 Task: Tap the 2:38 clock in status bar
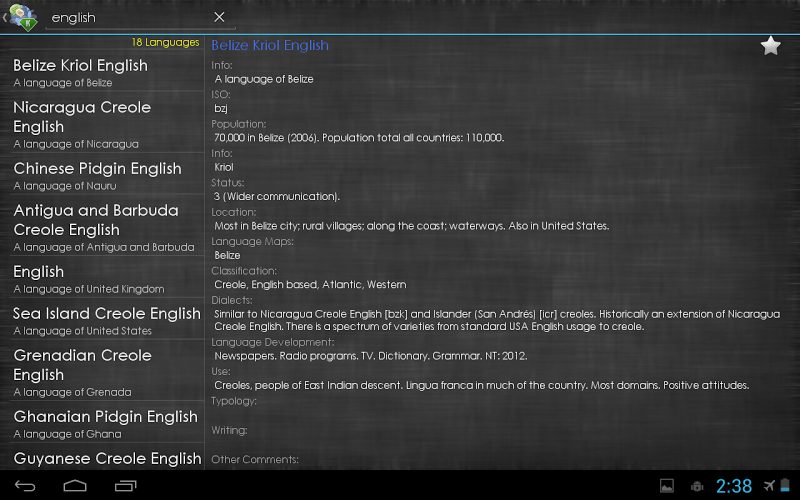[734, 486]
